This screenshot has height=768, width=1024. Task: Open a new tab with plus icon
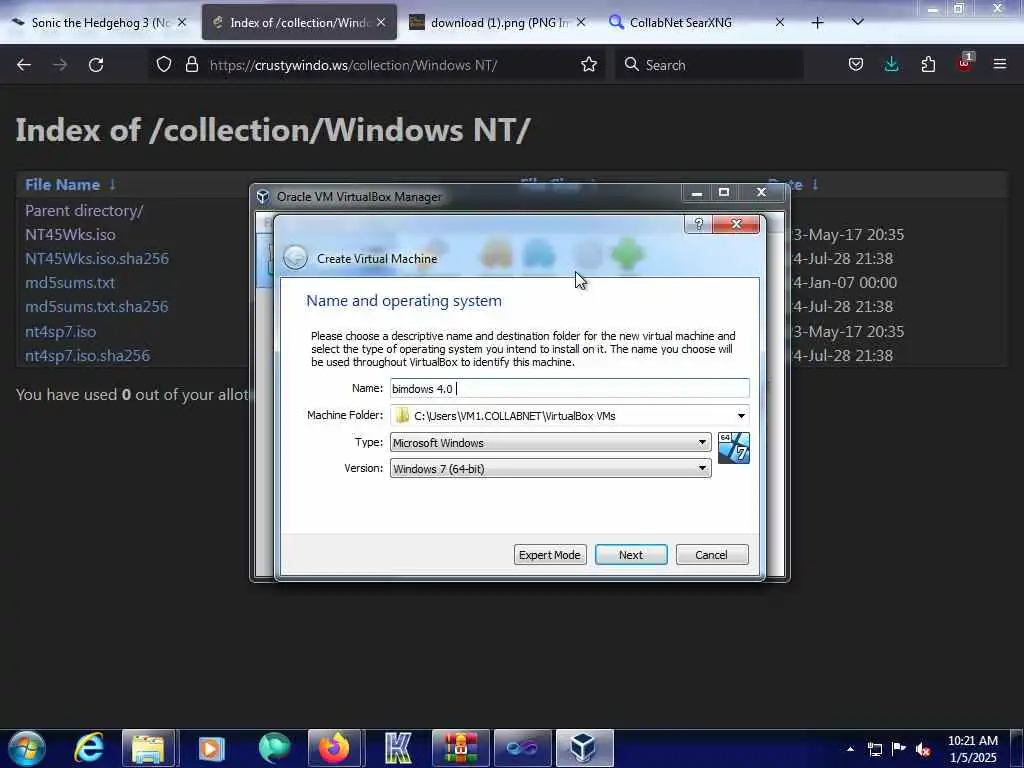(x=817, y=22)
